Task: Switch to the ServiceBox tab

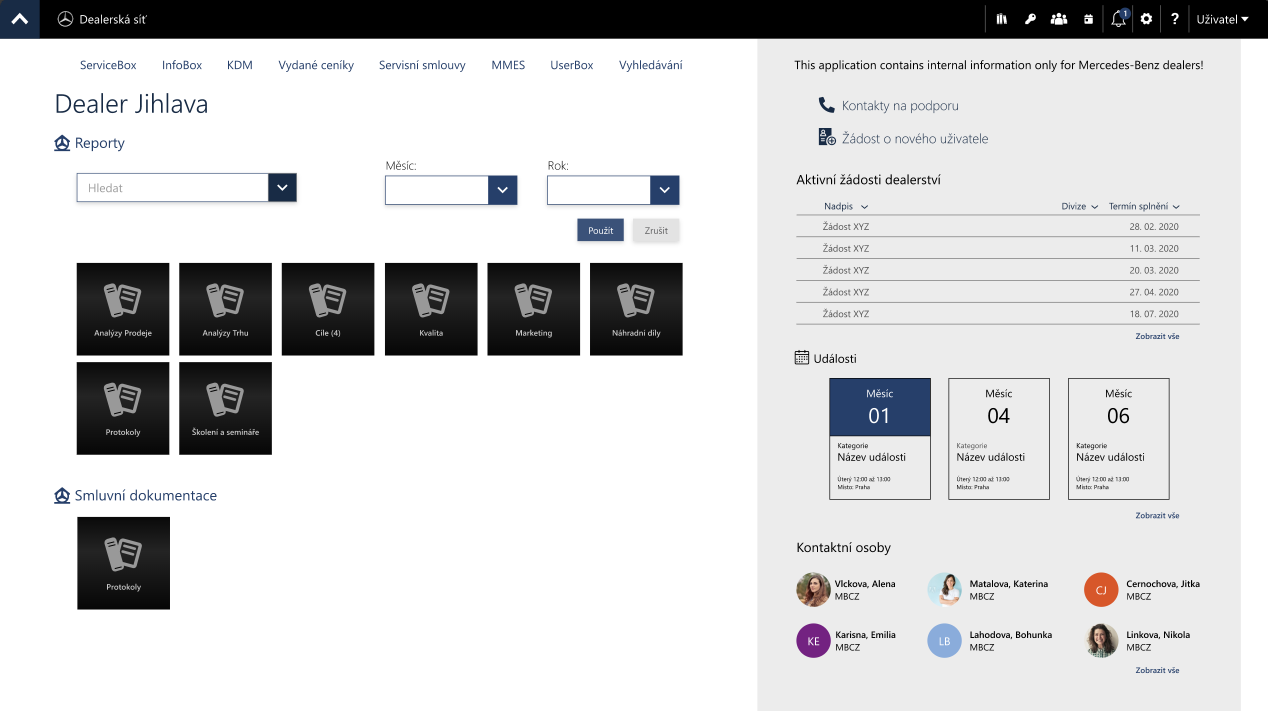Action: (x=107, y=64)
